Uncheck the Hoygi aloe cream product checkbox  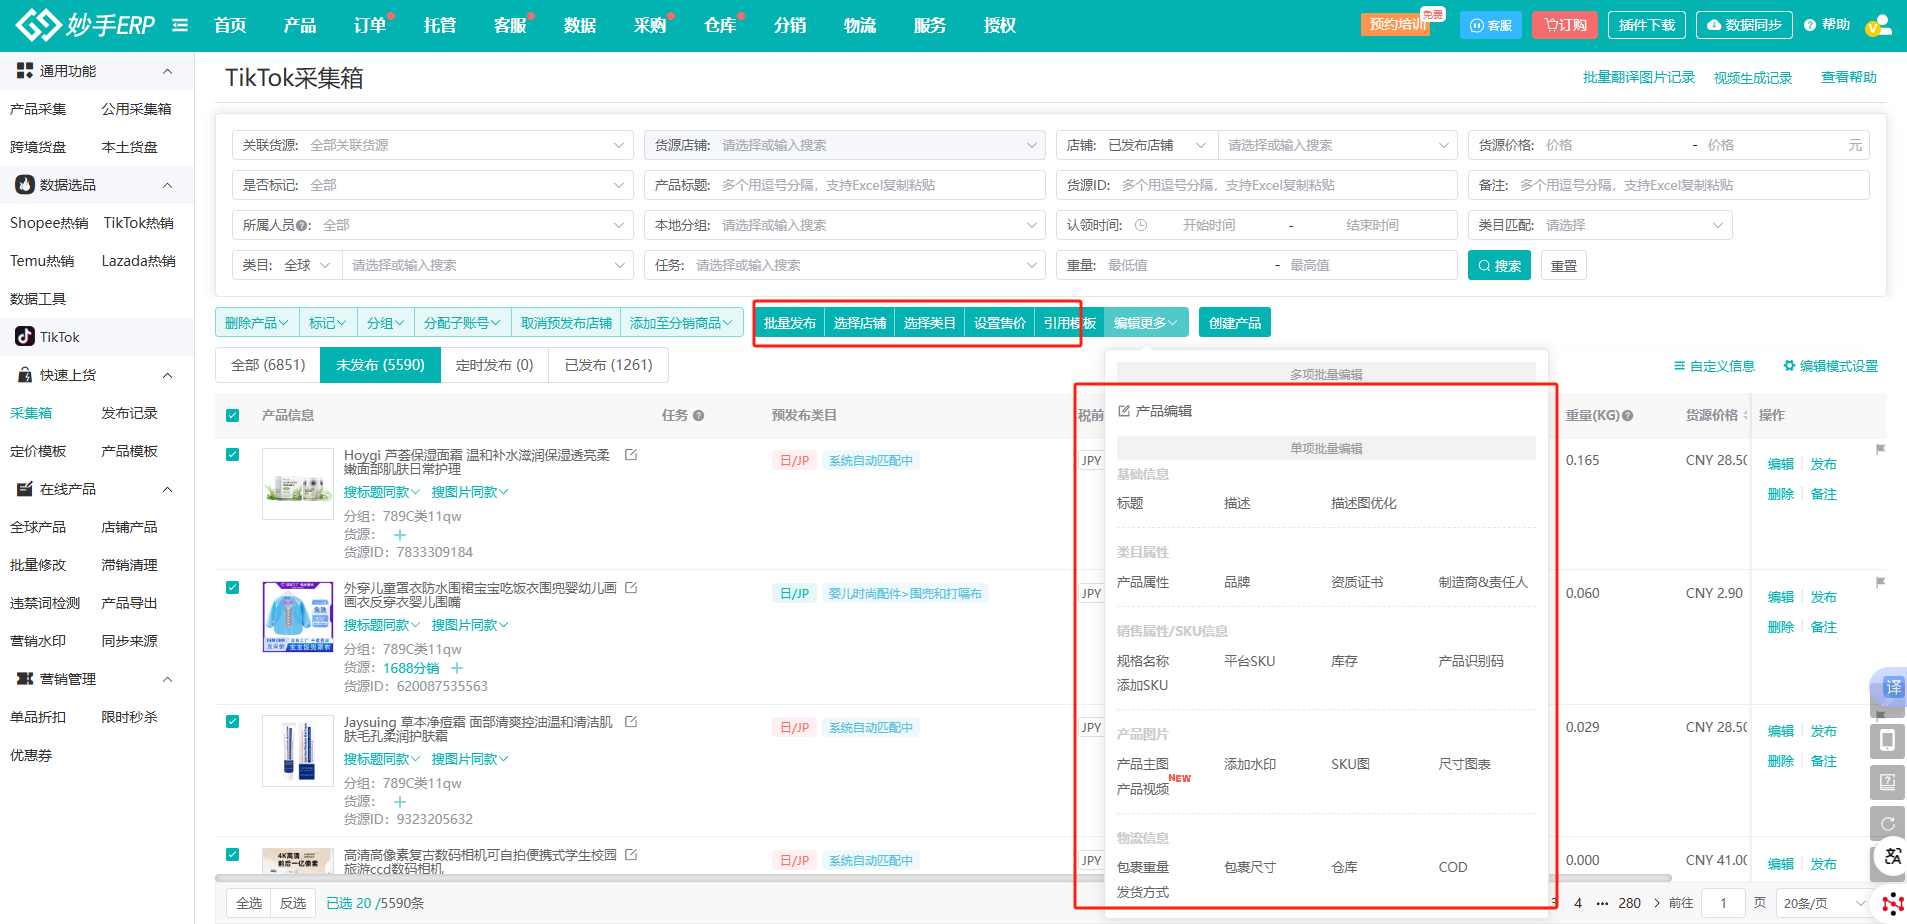click(233, 455)
